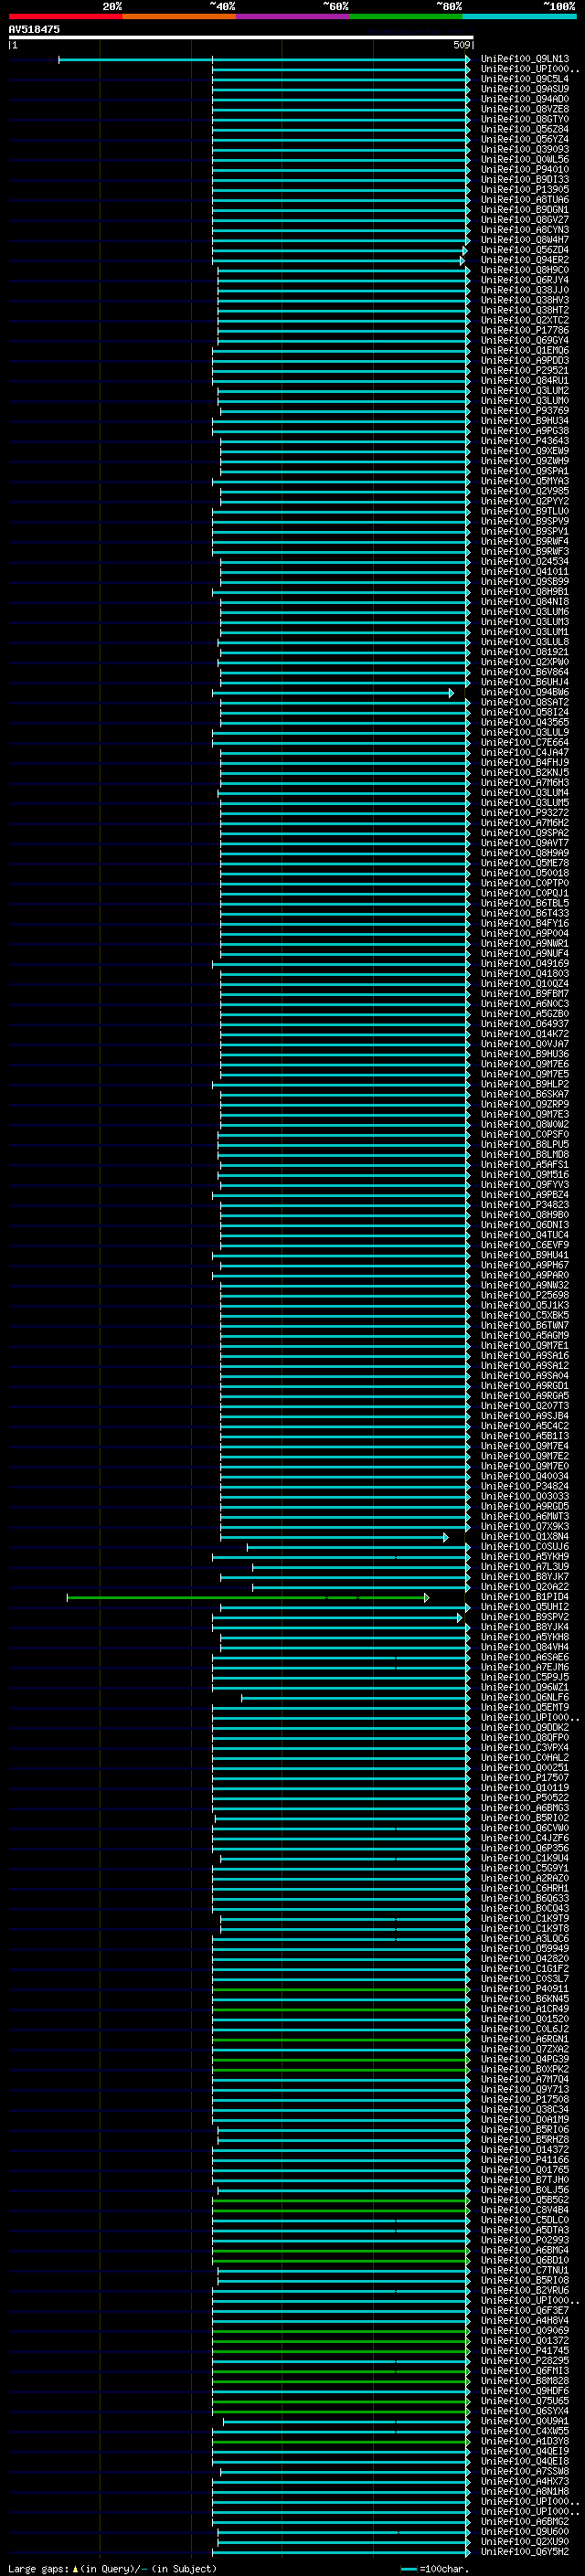Click label UniRef100_Q84RU1

click(x=525, y=380)
